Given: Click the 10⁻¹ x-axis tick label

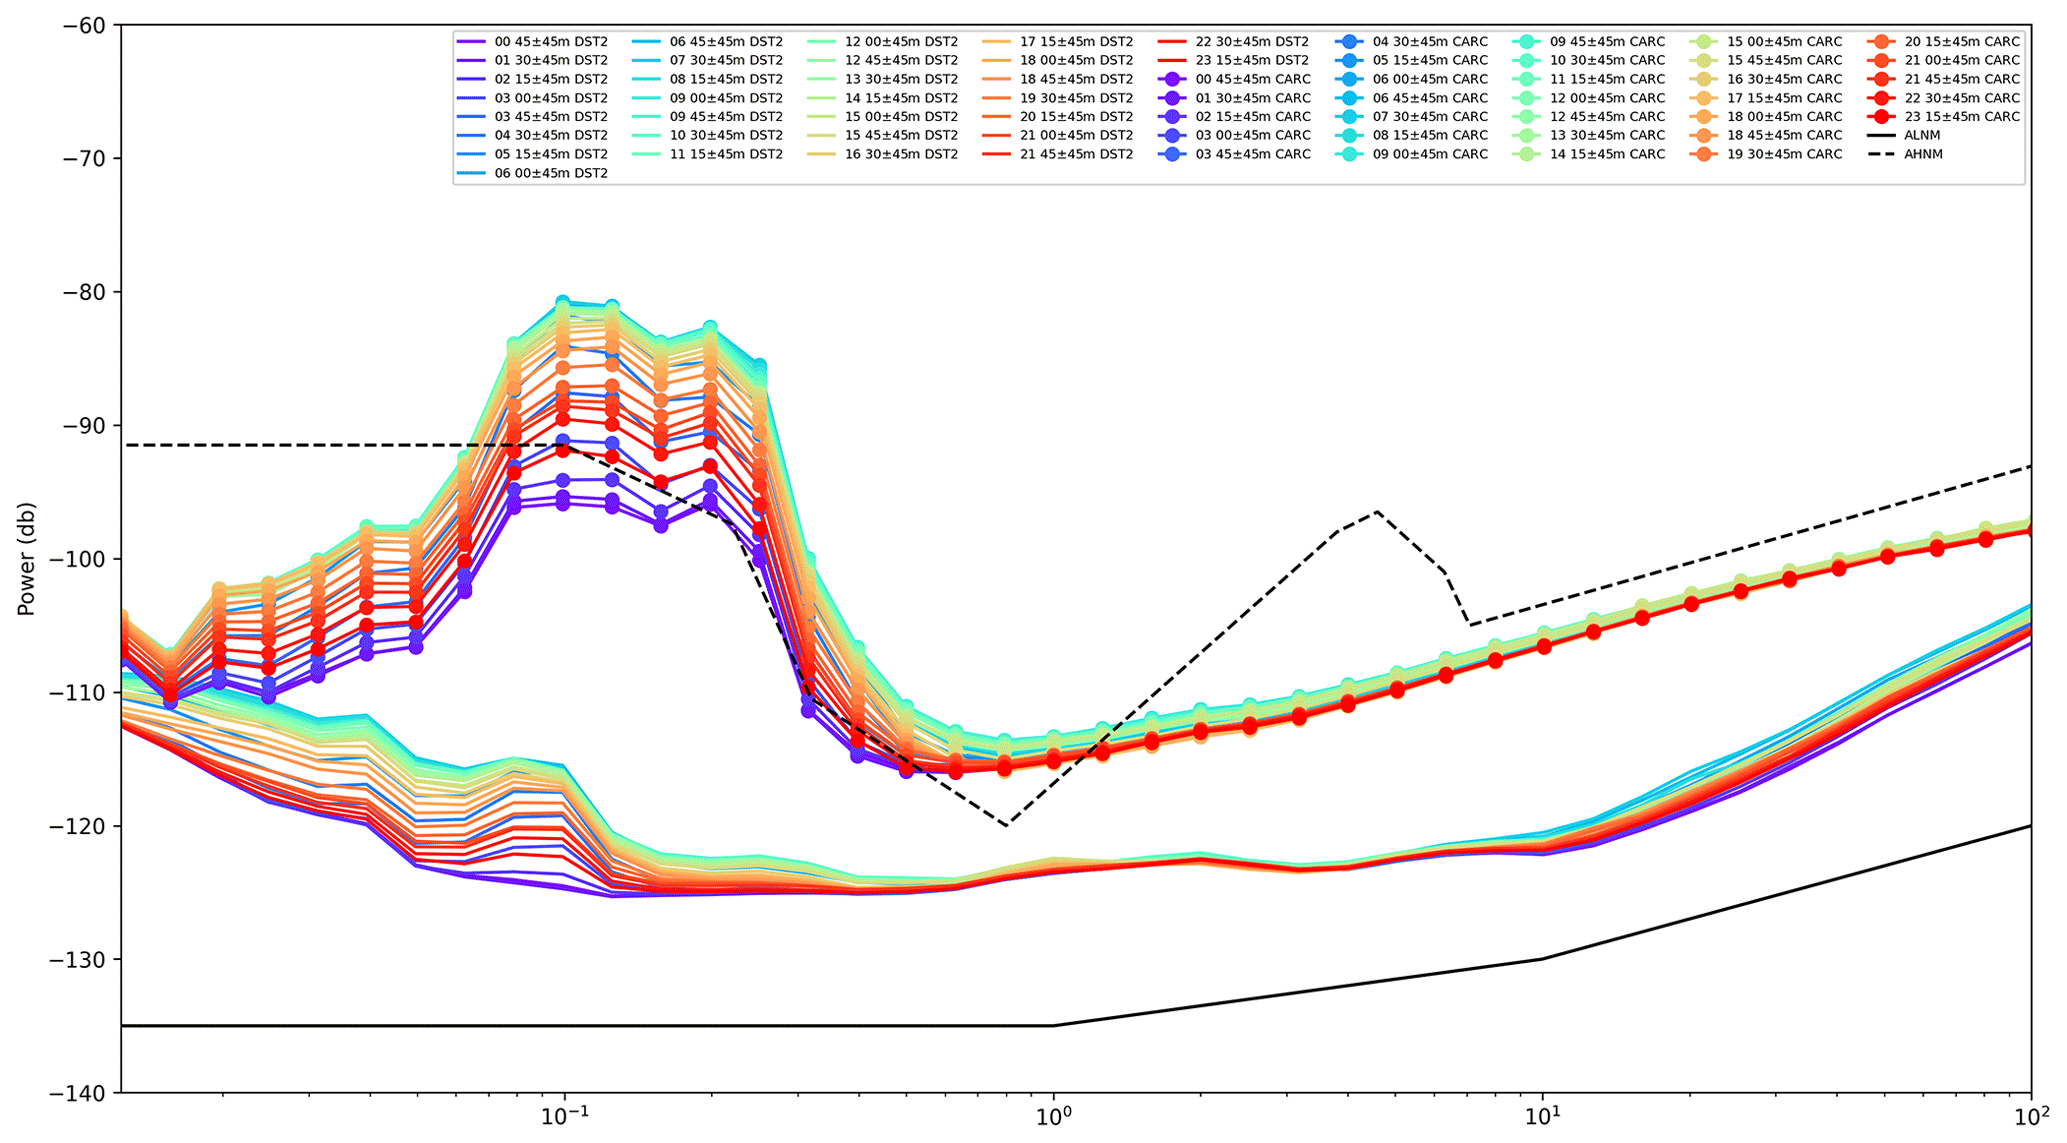Looking at the screenshot, I should tap(564, 1114).
